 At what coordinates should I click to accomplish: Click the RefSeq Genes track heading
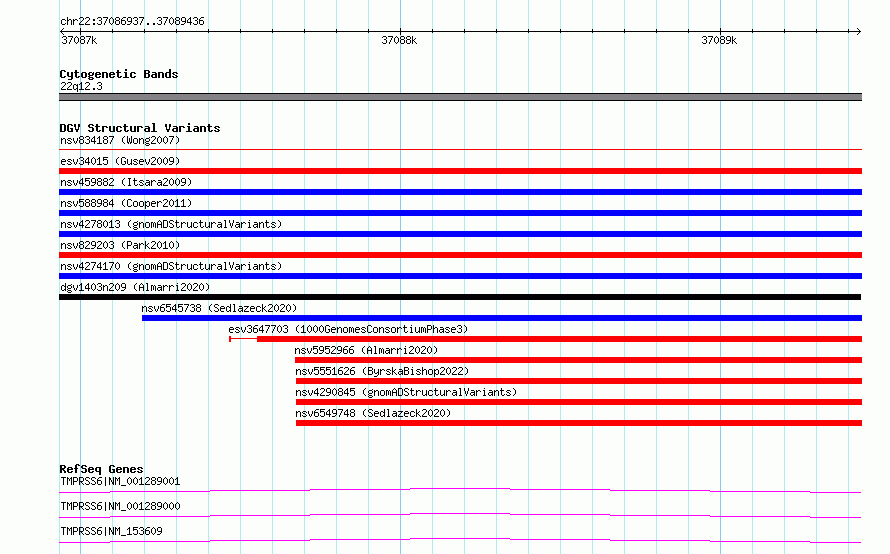pos(101,469)
